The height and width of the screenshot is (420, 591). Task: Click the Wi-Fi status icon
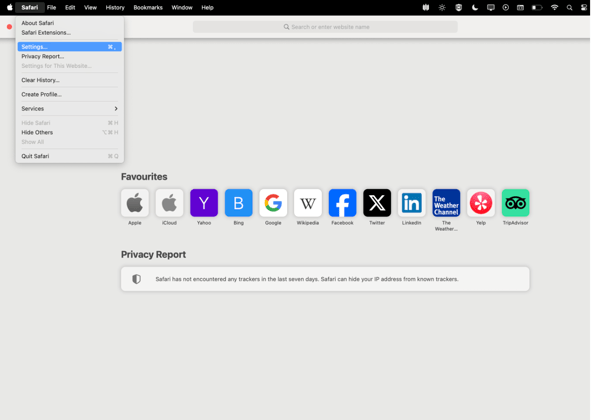(554, 7)
